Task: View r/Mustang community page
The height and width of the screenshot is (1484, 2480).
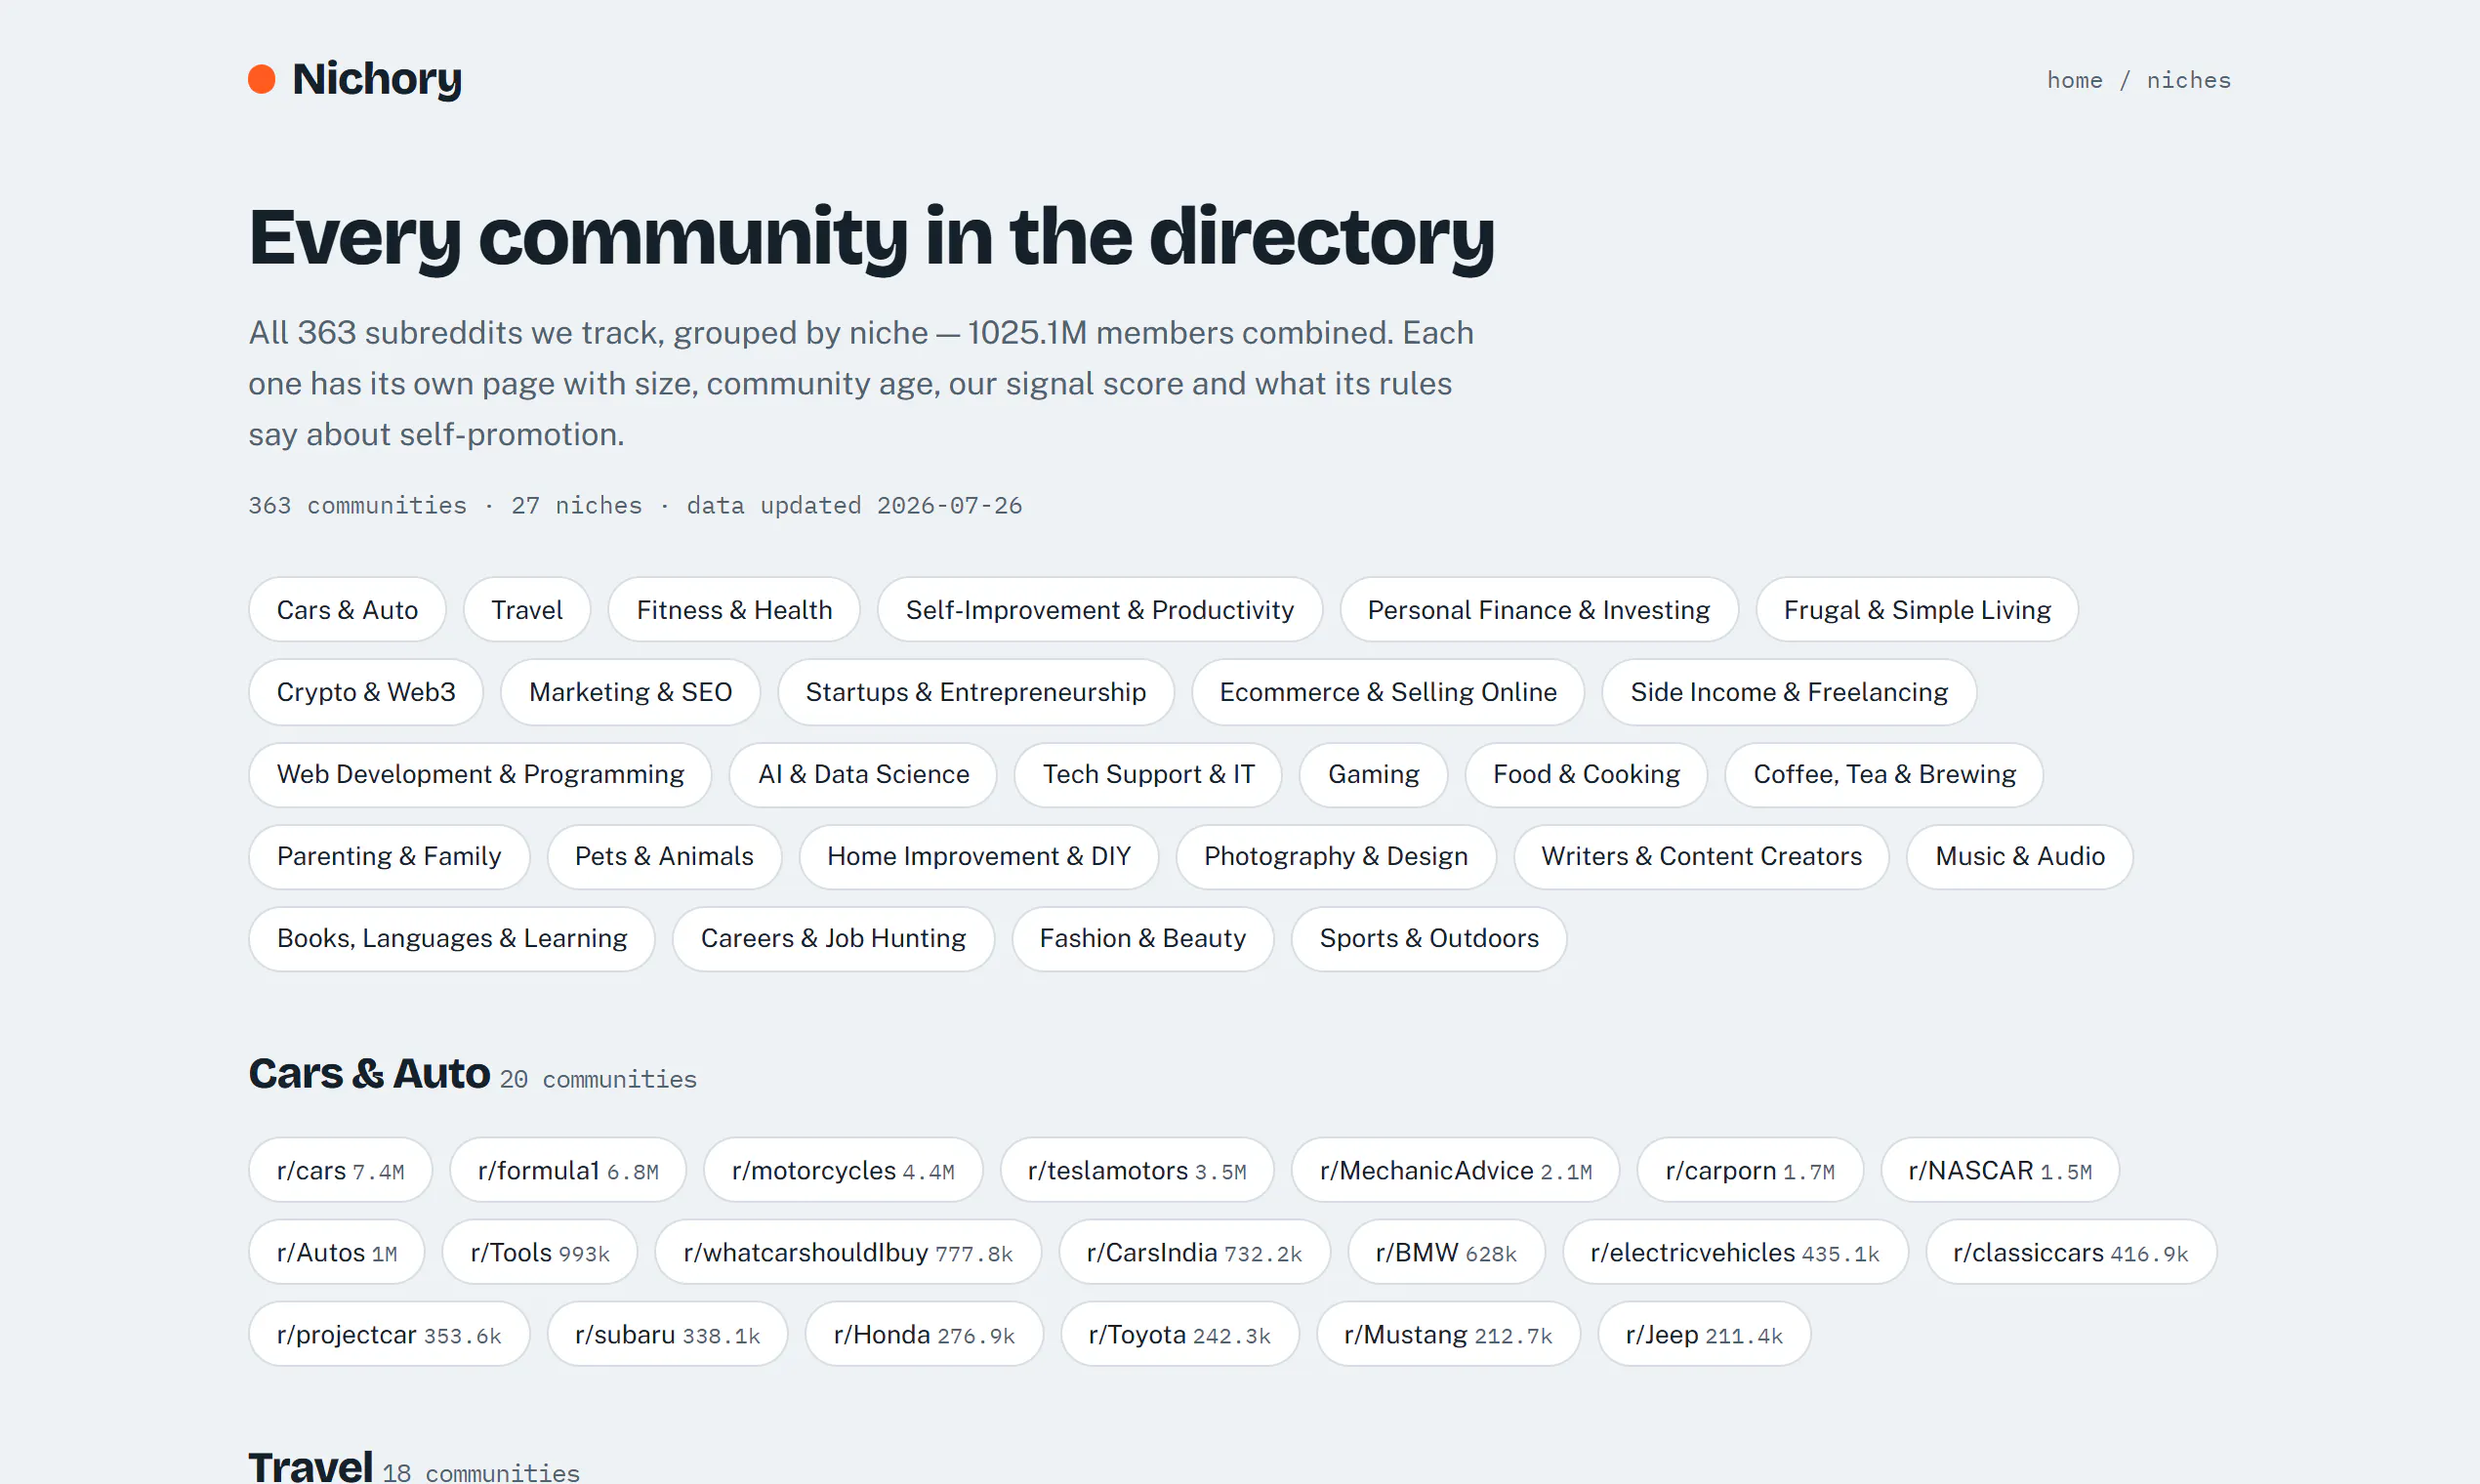Action: pos(1447,1334)
